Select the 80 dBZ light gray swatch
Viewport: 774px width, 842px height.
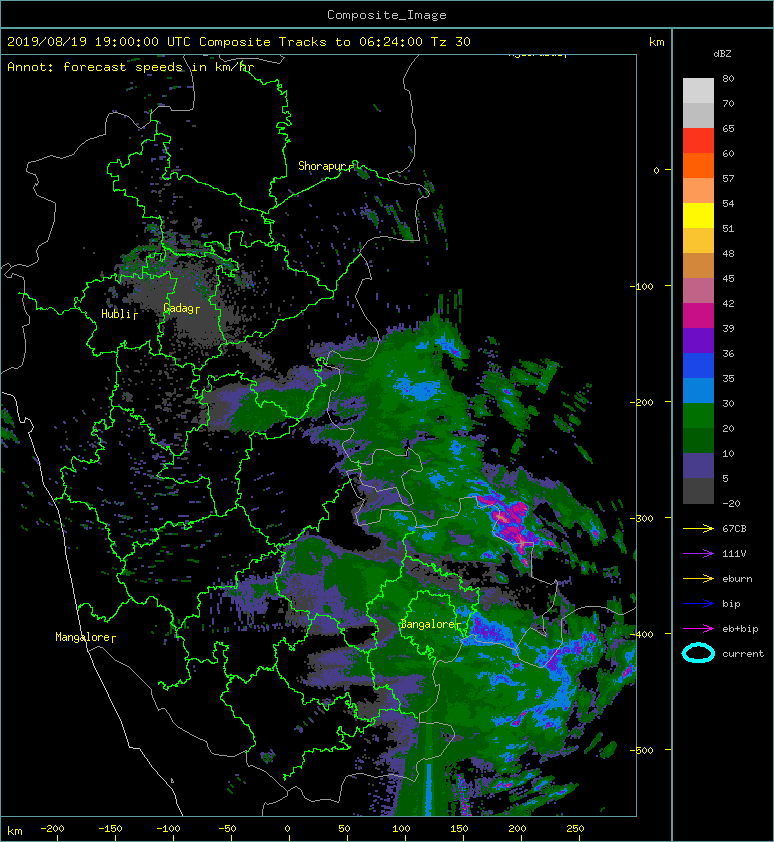[x=698, y=91]
